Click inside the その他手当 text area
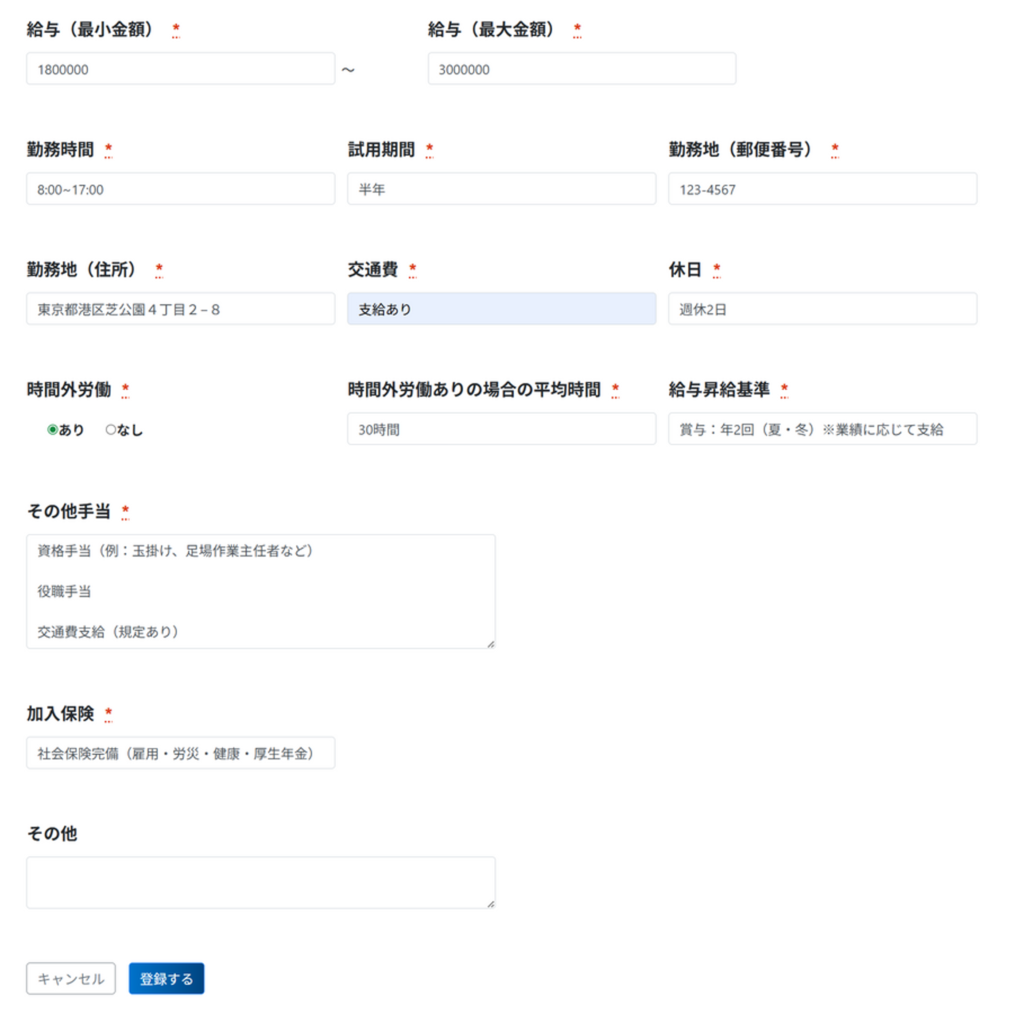This screenshot has width=1024, height=1014. click(260, 591)
